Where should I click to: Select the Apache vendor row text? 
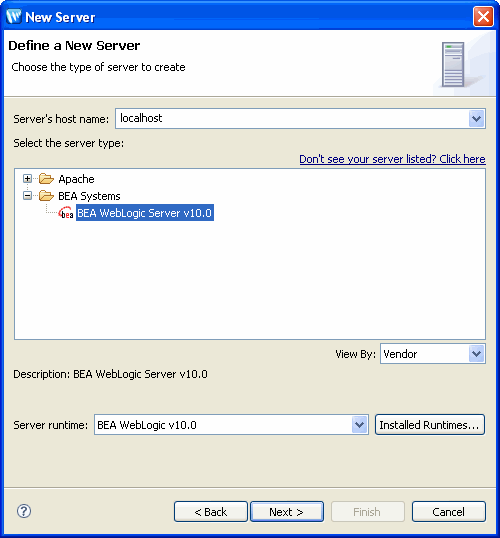pos(76,179)
